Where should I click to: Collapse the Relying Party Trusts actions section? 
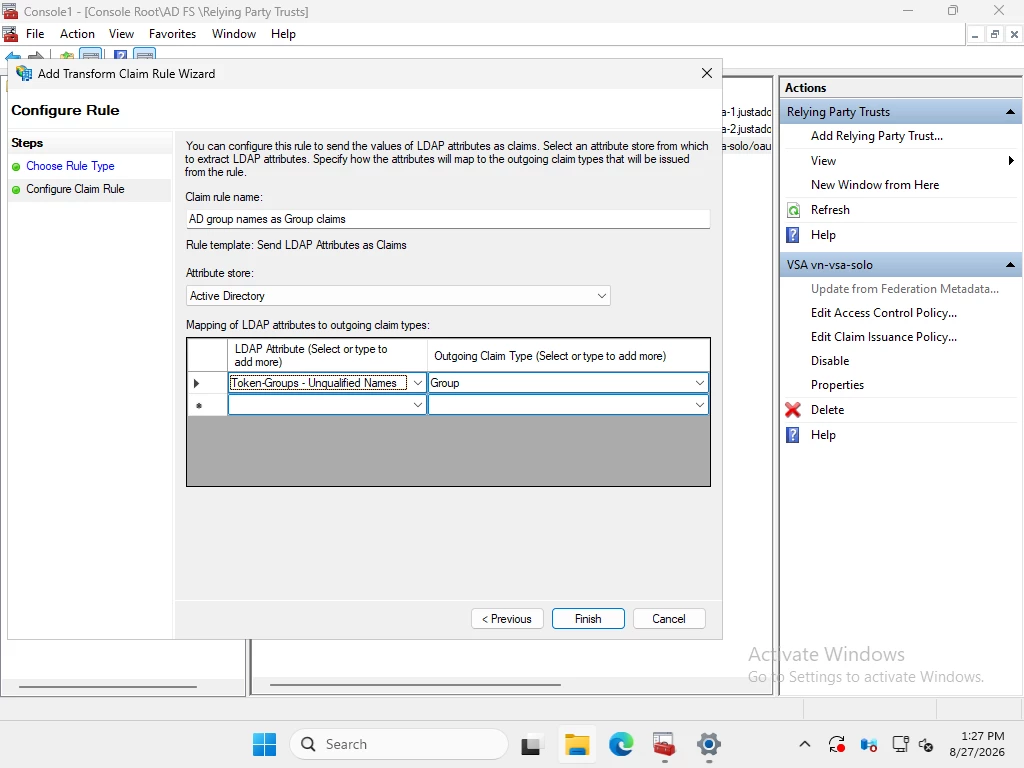pyautogui.click(x=1010, y=112)
